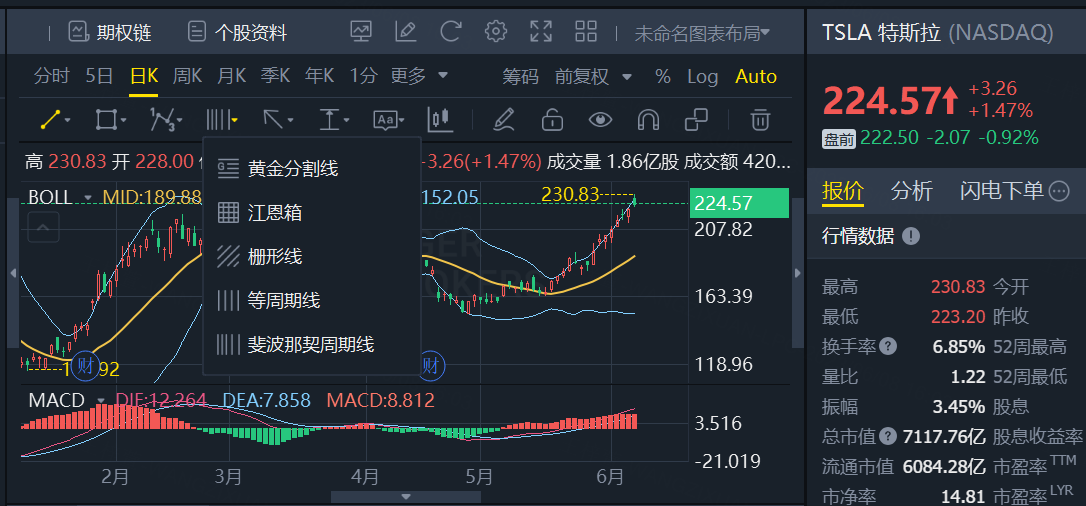1086x506 pixels.
Task: Switch to the 分析 analysis tab
Action: tap(911, 191)
